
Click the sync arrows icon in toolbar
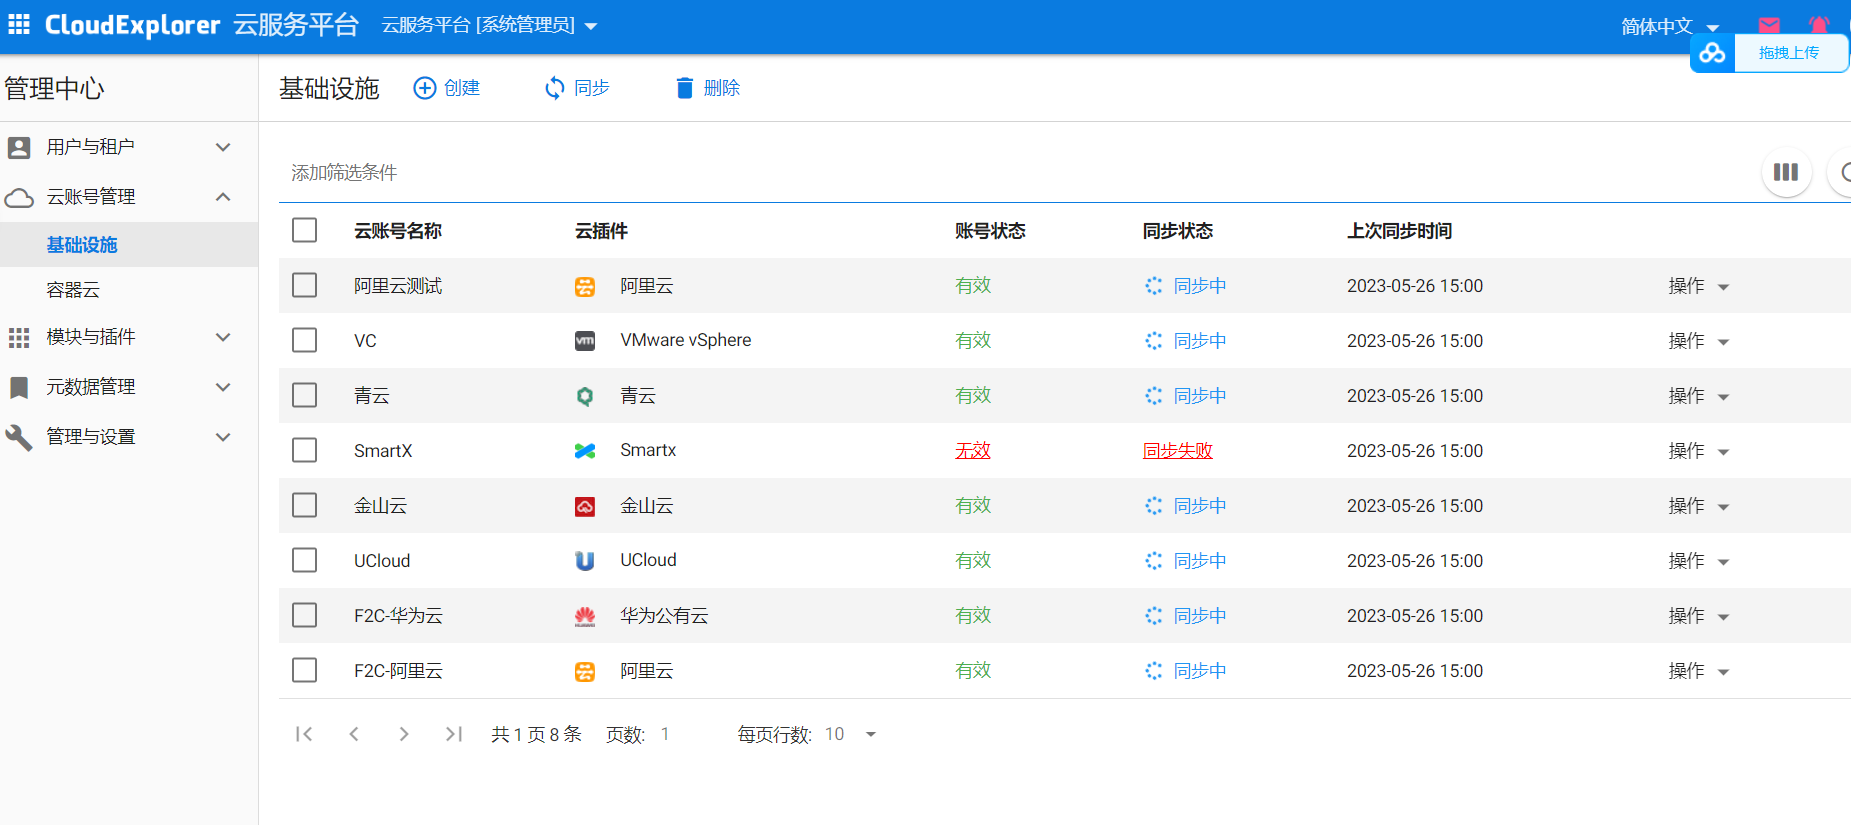(x=555, y=88)
